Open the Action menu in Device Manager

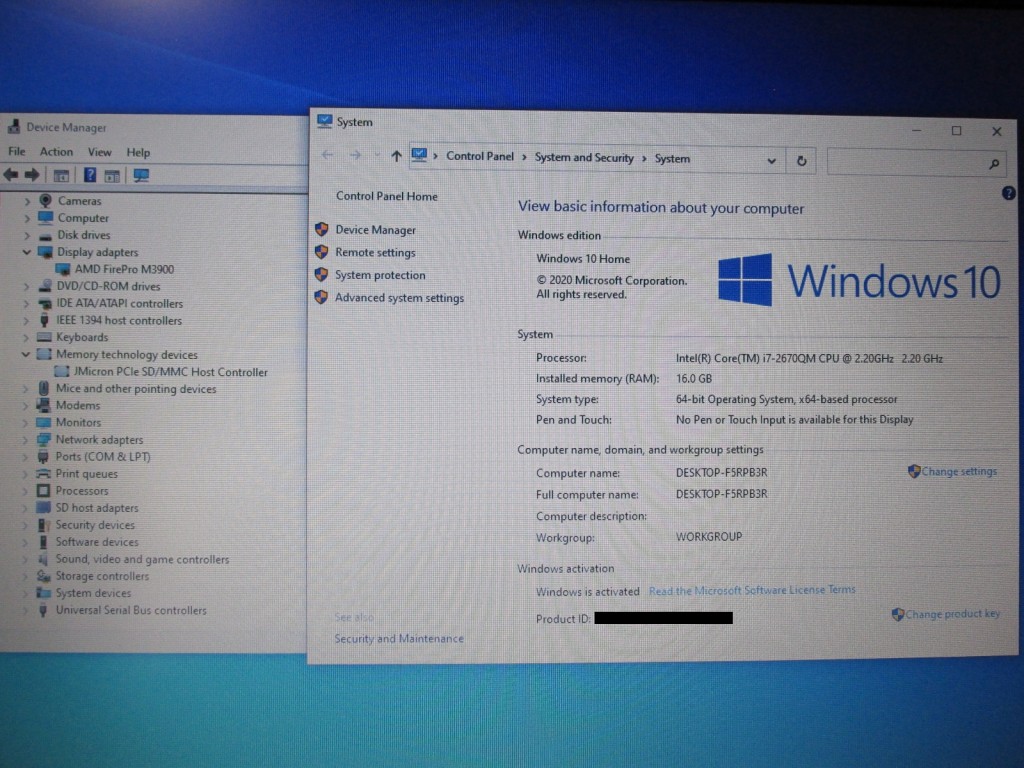point(56,152)
